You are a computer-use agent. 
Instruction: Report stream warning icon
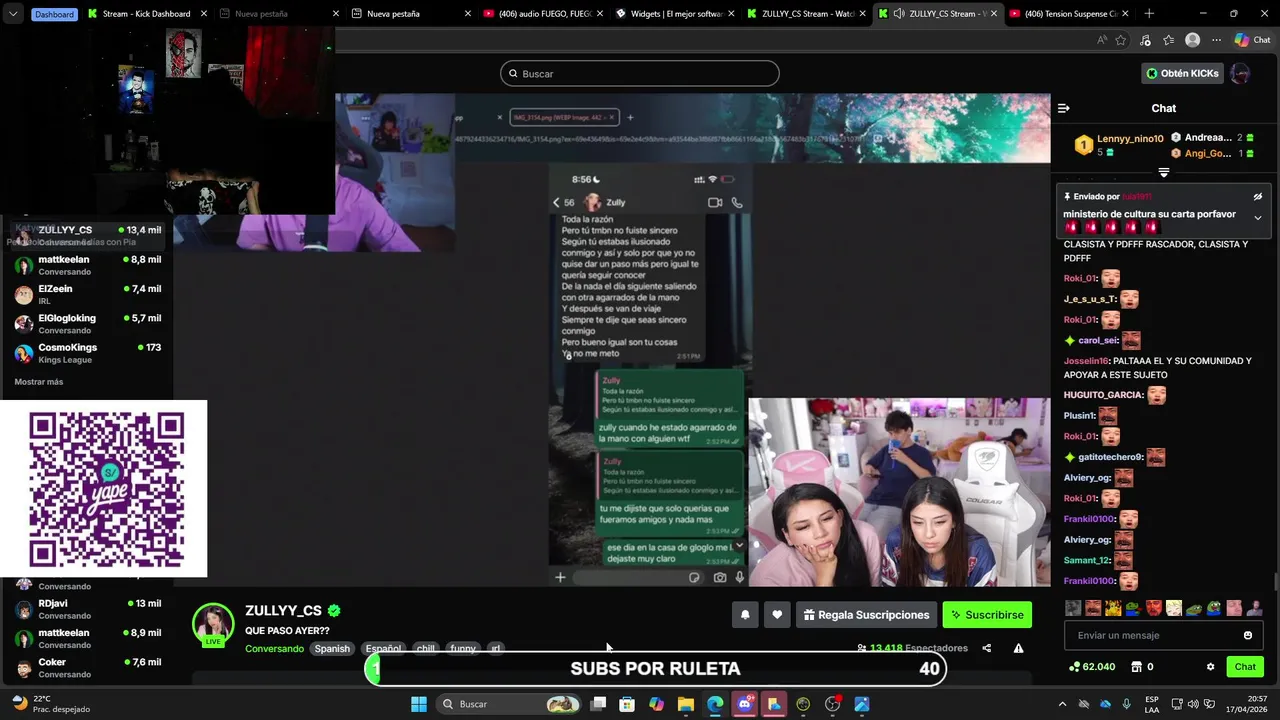1018,648
